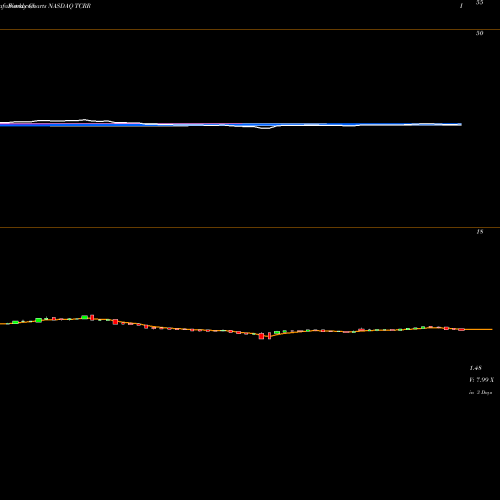The width and height of the screenshot is (500, 500).
Task: Click the 30 price axis label
Action: [x=479, y=33]
